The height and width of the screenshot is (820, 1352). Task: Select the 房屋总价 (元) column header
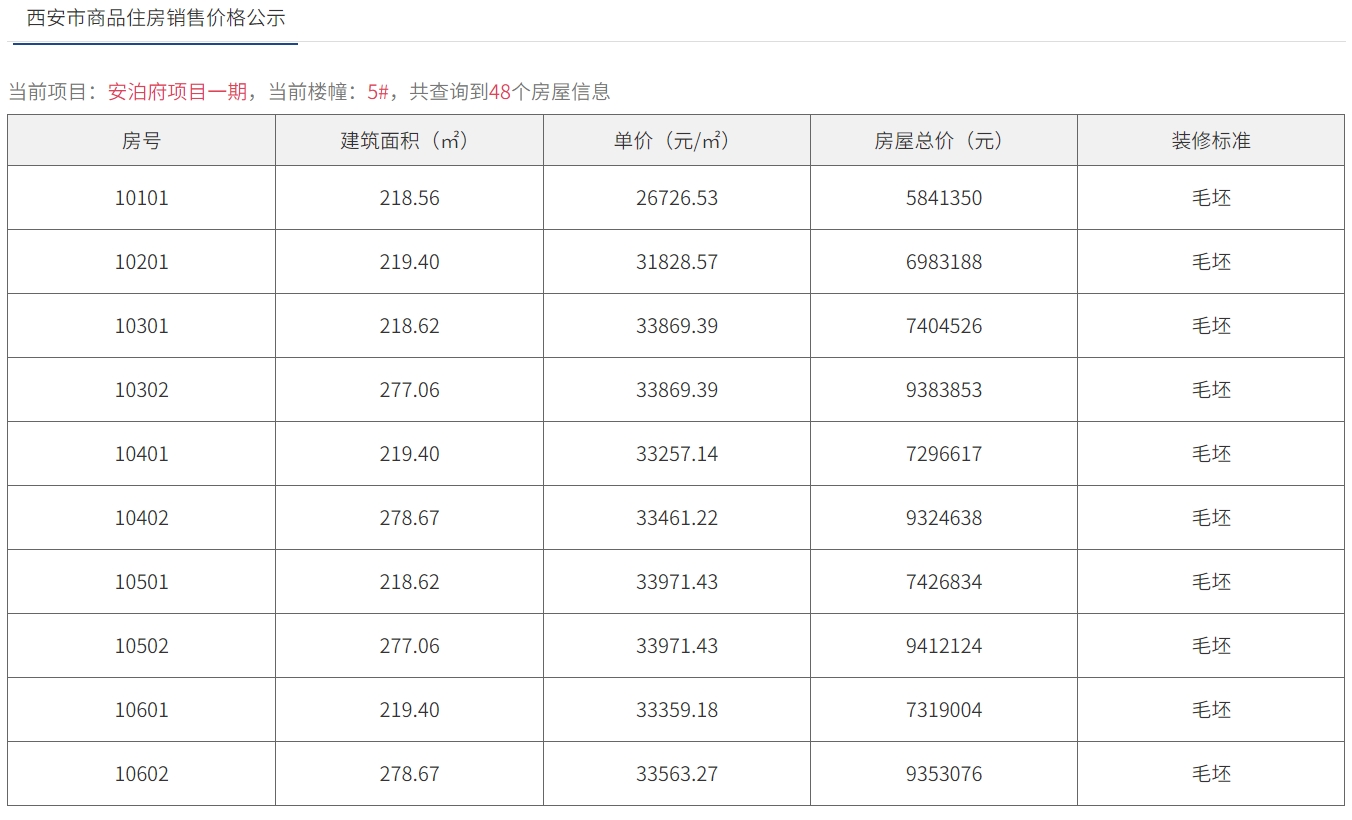(944, 141)
